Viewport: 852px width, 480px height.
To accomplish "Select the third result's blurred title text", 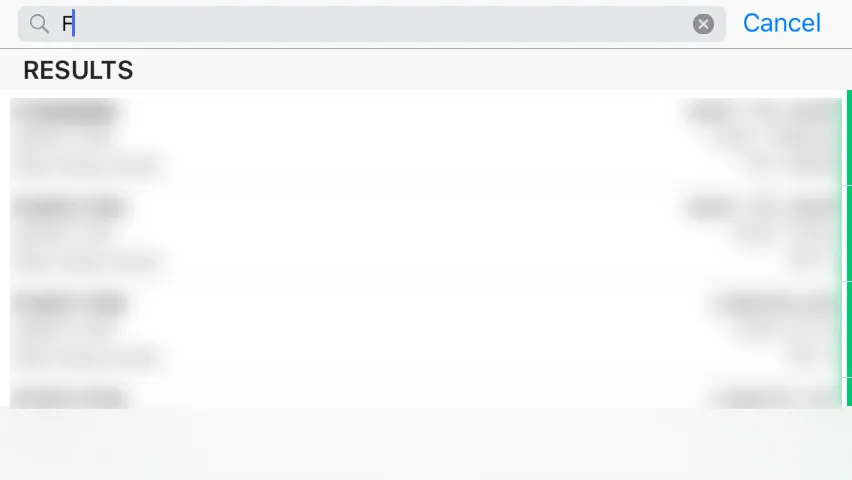I will click(70, 304).
